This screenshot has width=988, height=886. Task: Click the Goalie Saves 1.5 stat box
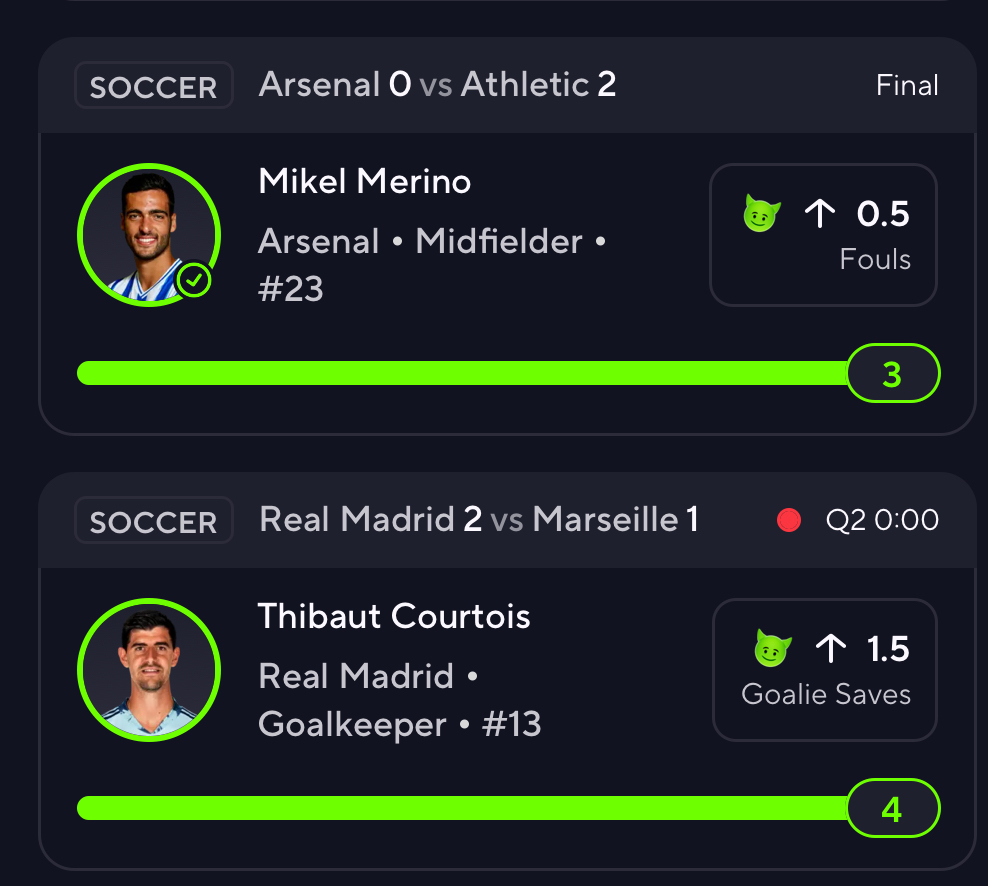(825, 669)
